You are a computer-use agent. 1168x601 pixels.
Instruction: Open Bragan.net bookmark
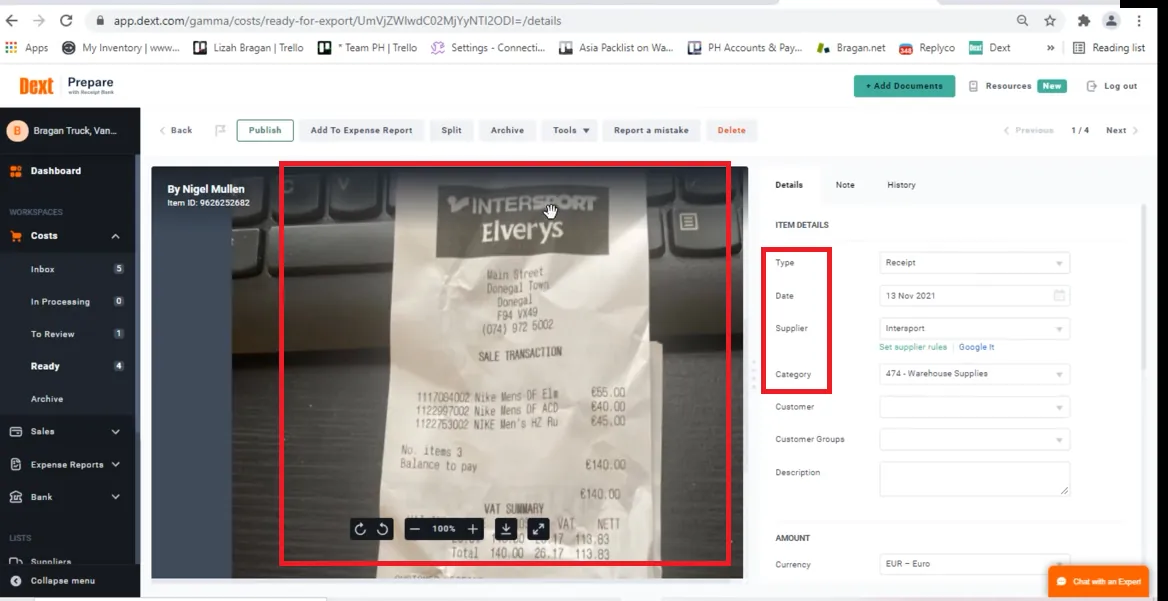[851, 48]
